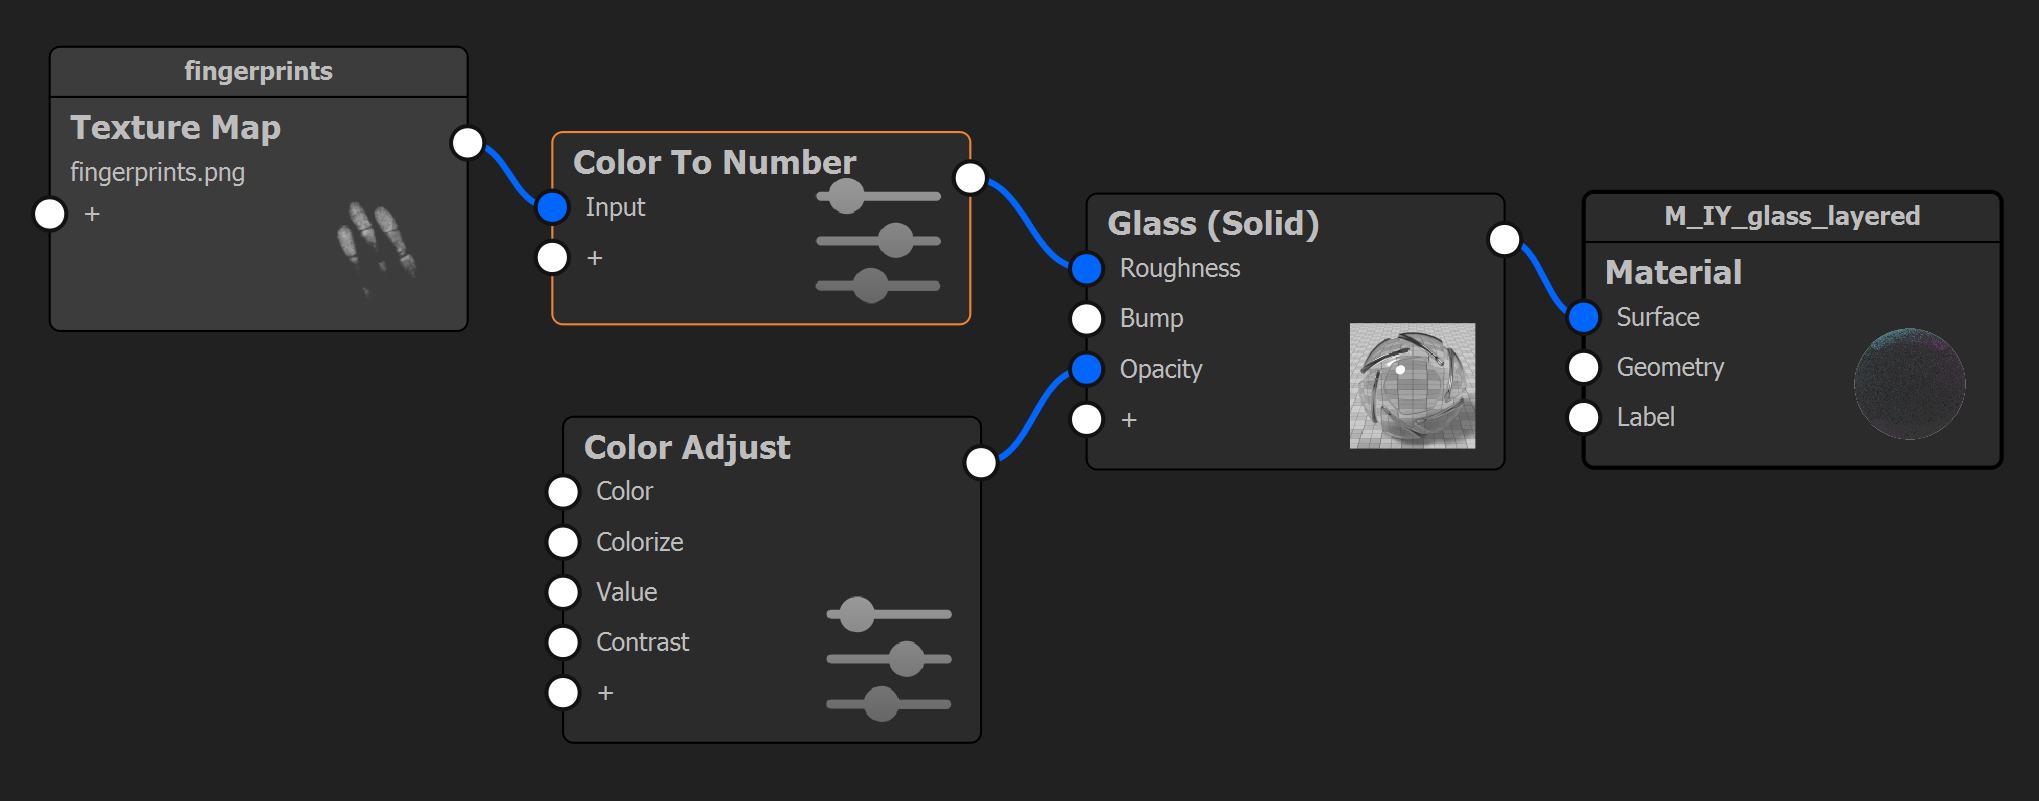The height and width of the screenshot is (801, 2039).
Task: Click the M_IY_glass_layered node header
Action: click(1791, 216)
